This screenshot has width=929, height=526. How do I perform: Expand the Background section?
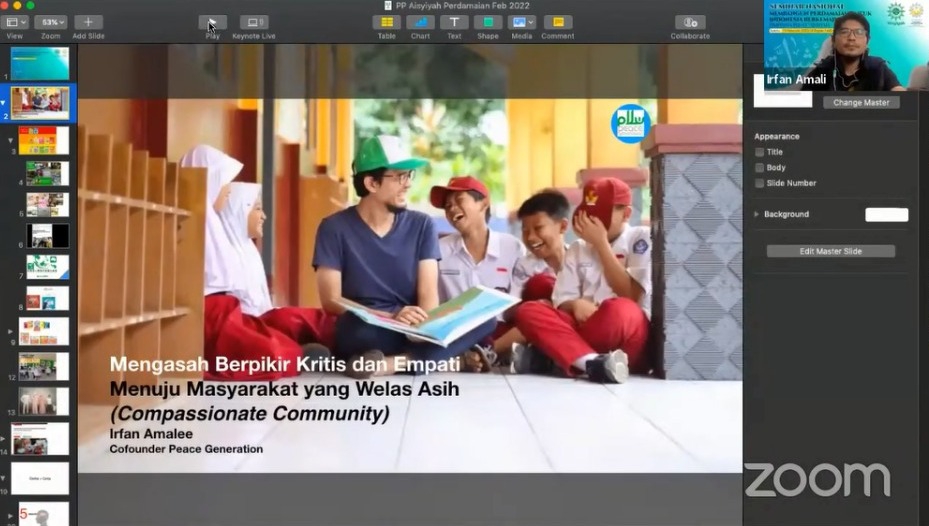click(x=756, y=214)
